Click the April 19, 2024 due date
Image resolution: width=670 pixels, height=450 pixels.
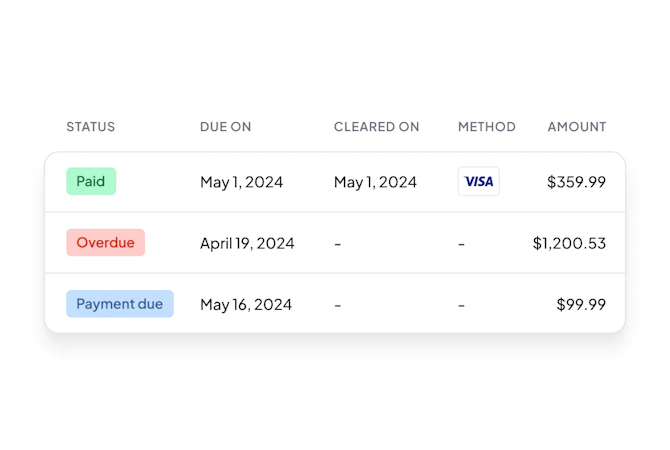pyautogui.click(x=247, y=243)
